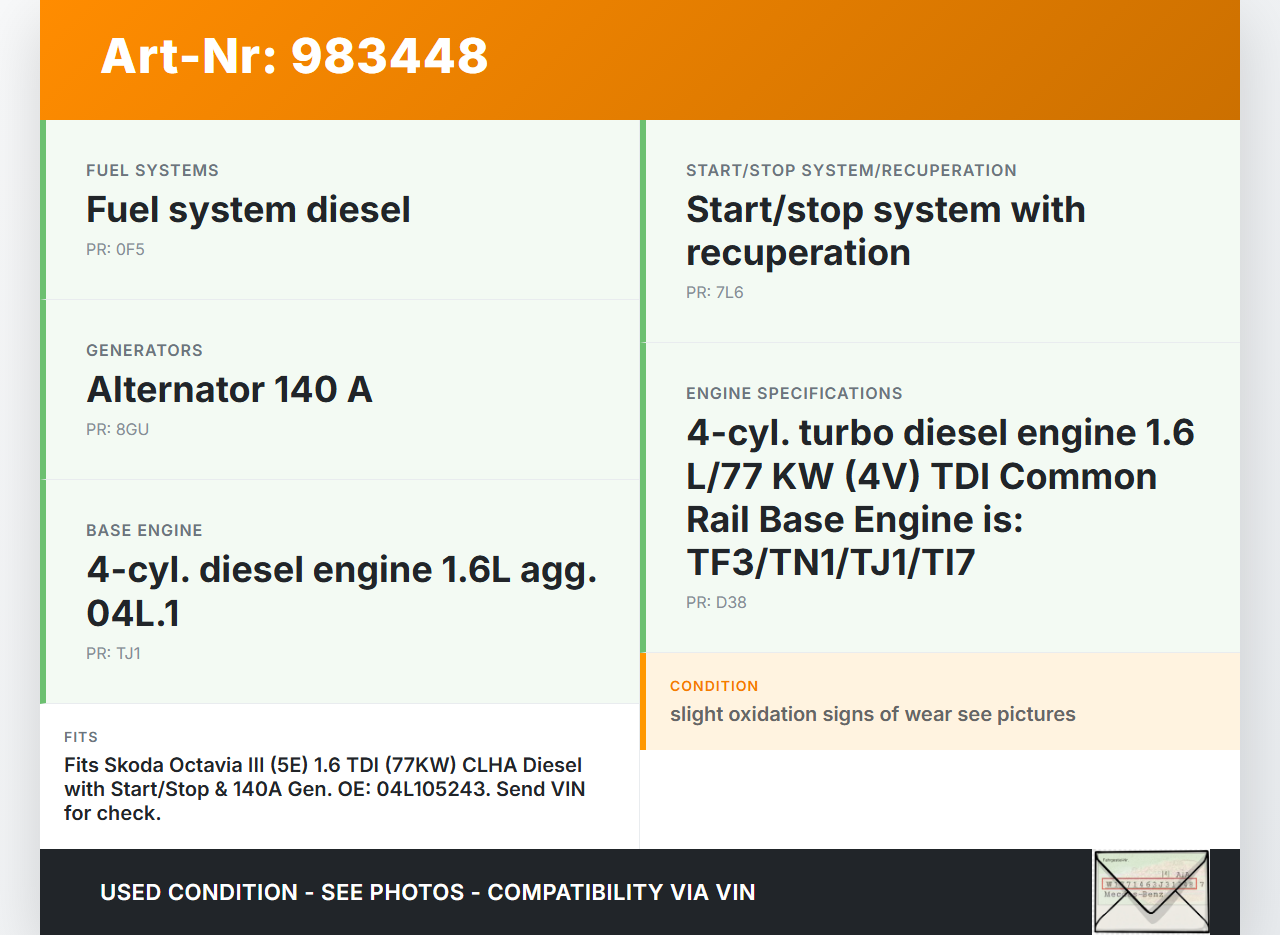Select the 4-cyl. turbo diesel engine heading
Viewport: 1280px width, 935px height.
point(940,497)
